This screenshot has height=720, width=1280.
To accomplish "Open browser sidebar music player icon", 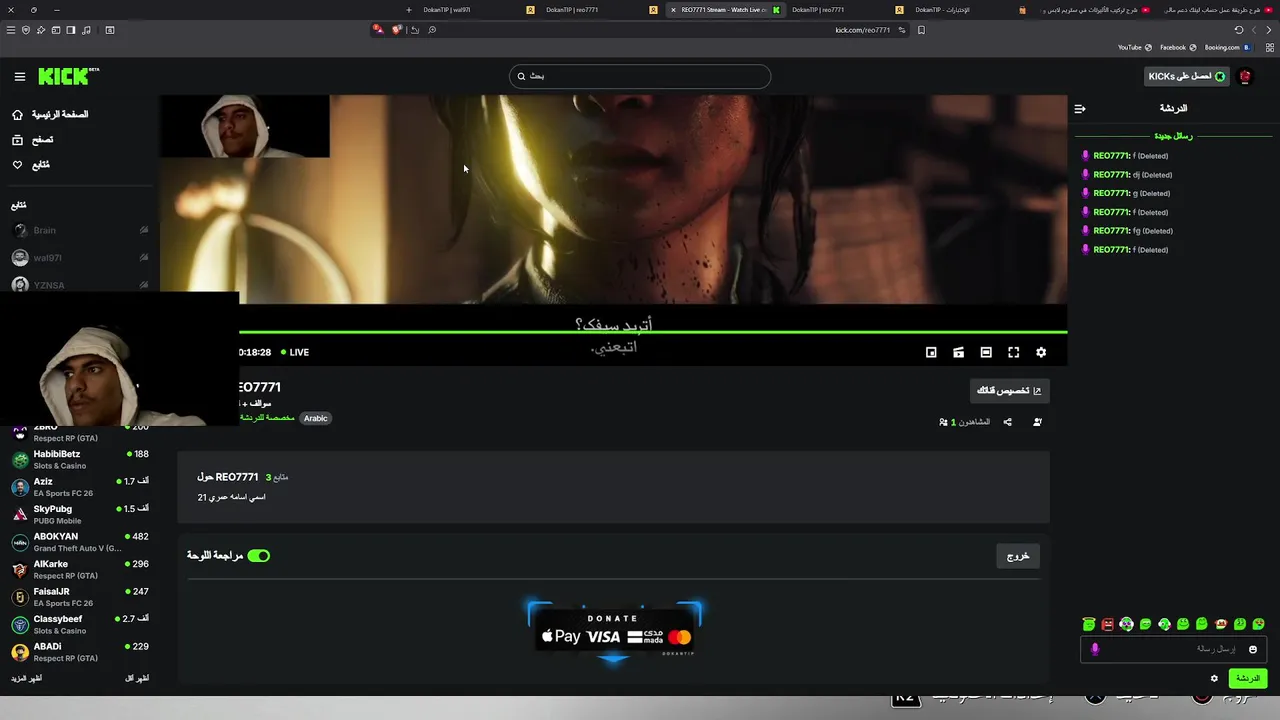I will (x=86, y=30).
